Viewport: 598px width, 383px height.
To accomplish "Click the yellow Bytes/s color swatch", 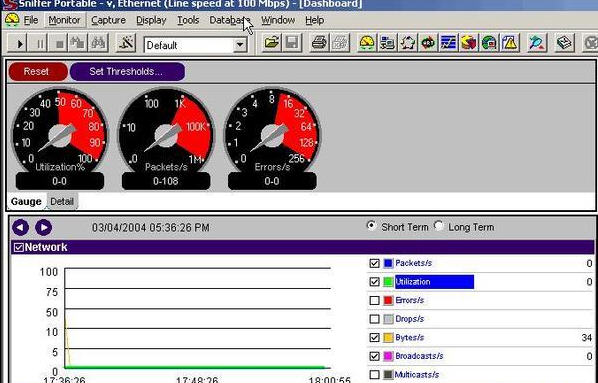I will point(388,338).
